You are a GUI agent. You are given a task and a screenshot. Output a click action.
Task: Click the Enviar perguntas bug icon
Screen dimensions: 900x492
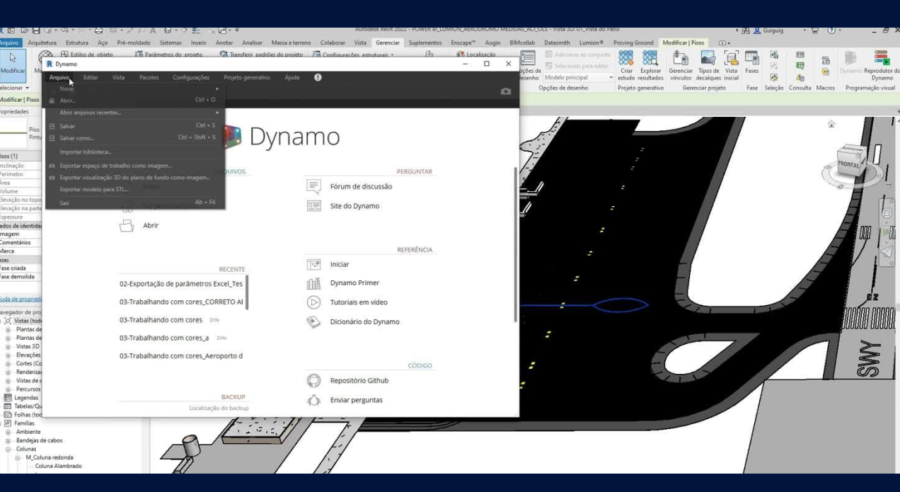(313, 400)
